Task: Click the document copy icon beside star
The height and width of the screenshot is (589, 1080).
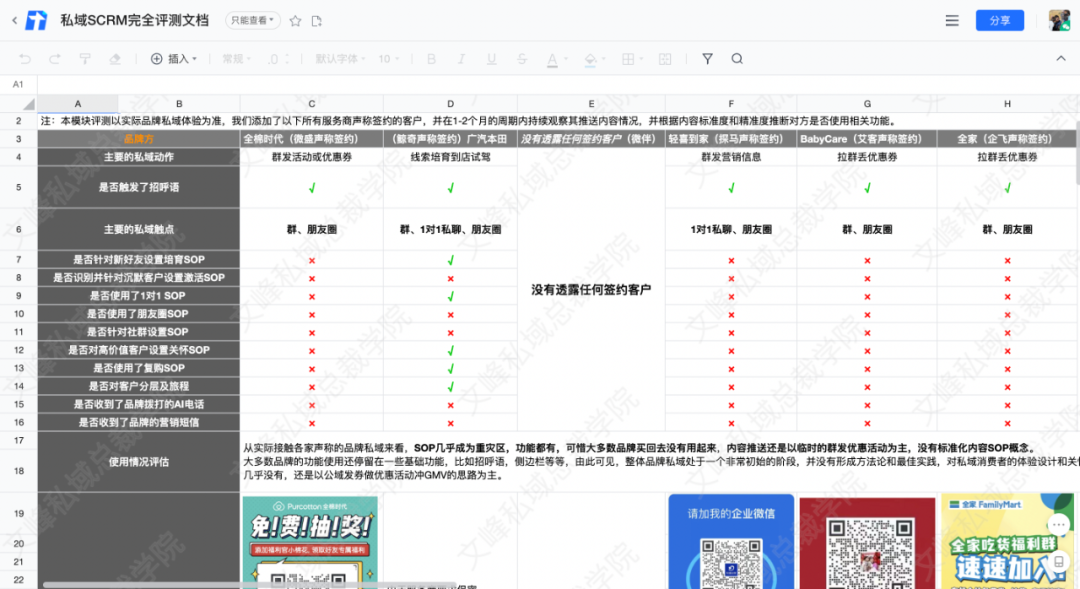Action: 317,21
